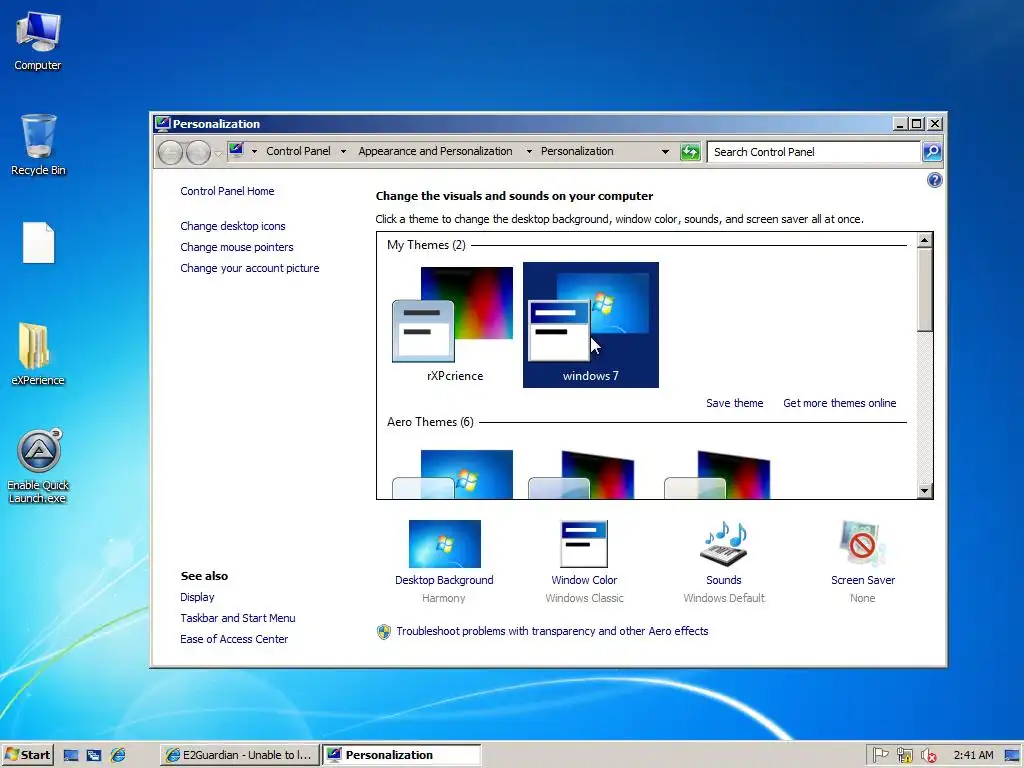This screenshot has height=768, width=1024.
Task: Open the Computer desktop icon
Action: (x=38, y=41)
